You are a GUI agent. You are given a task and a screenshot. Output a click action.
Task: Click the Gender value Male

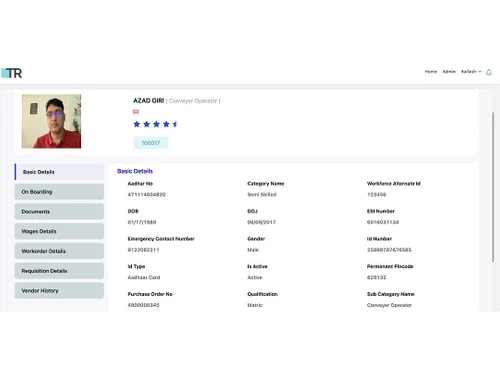point(253,250)
